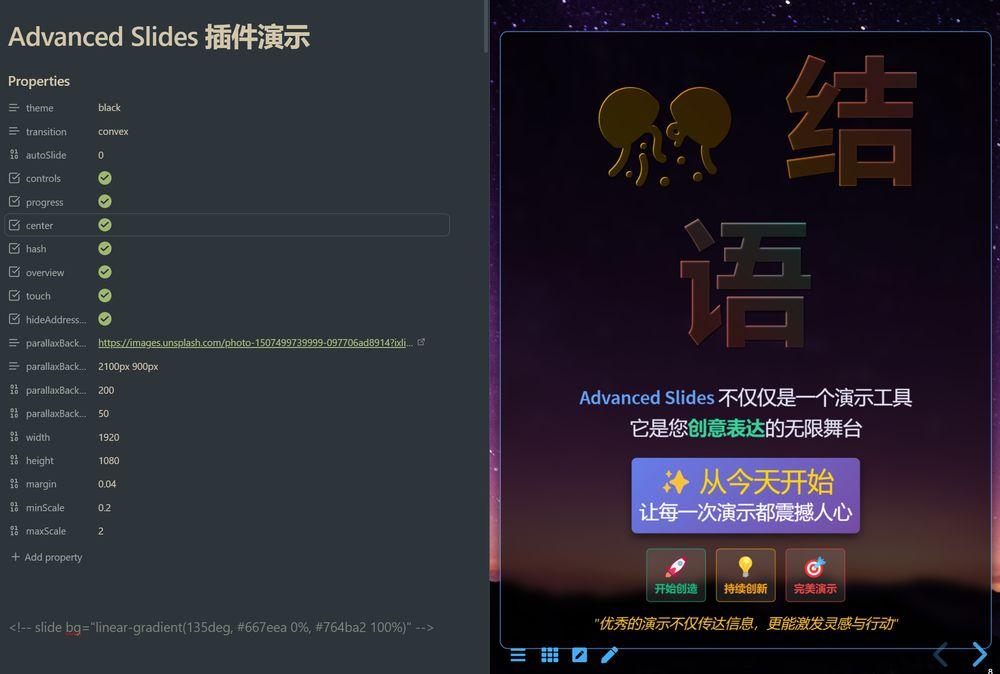Click the rocket icon on 开始创造 button
The height and width of the screenshot is (674, 1000).
point(674,563)
